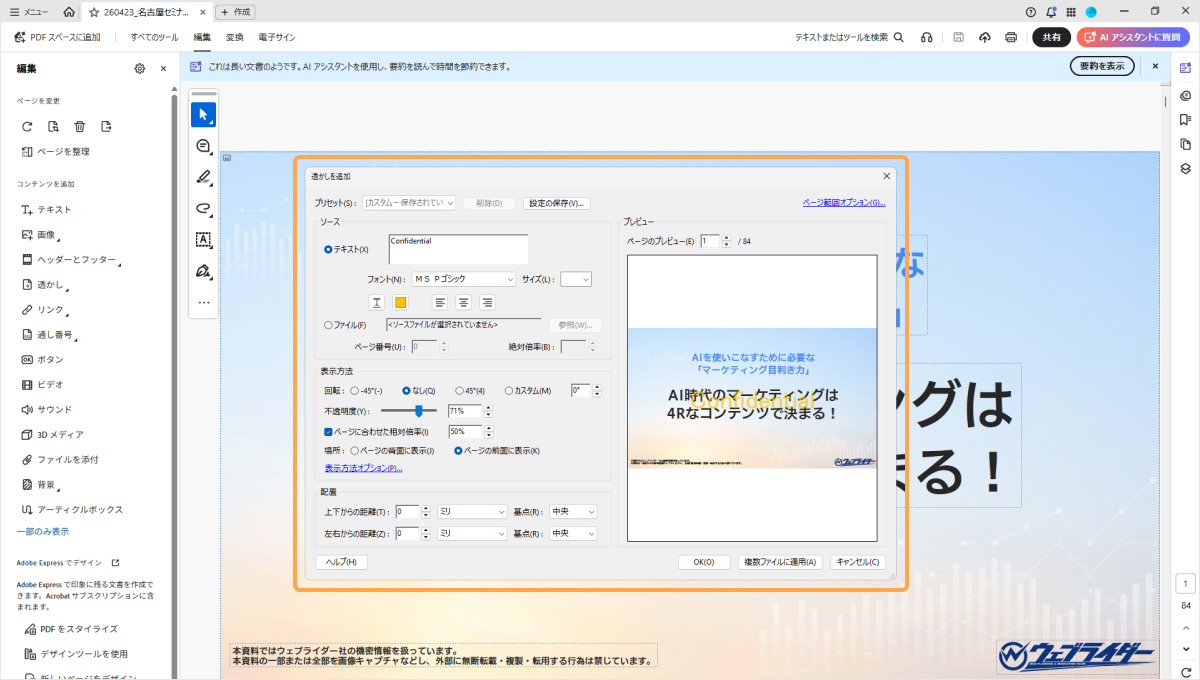Click the rotate page icon
1200x680 pixels.
(x=28, y=126)
